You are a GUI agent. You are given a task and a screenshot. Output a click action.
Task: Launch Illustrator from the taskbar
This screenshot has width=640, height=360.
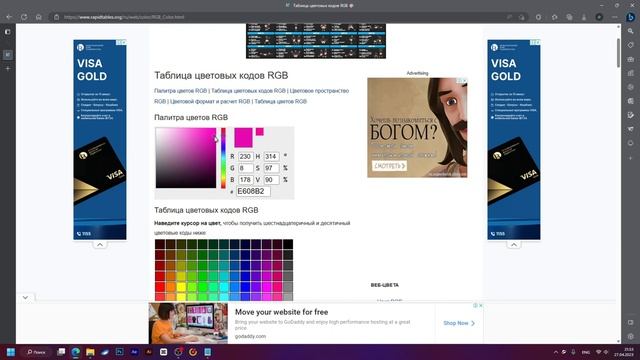click(x=149, y=352)
